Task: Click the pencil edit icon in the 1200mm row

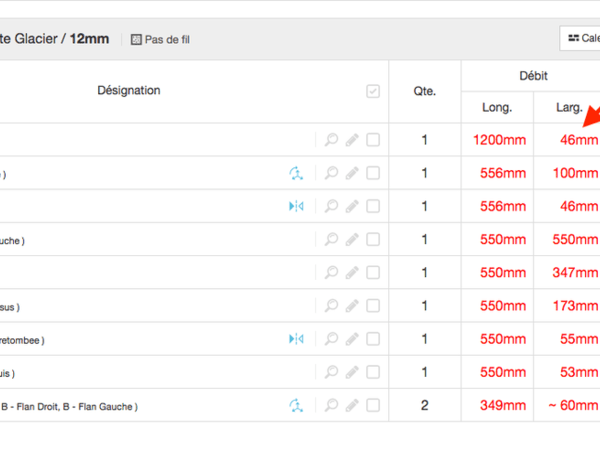Action: pyautogui.click(x=352, y=140)
